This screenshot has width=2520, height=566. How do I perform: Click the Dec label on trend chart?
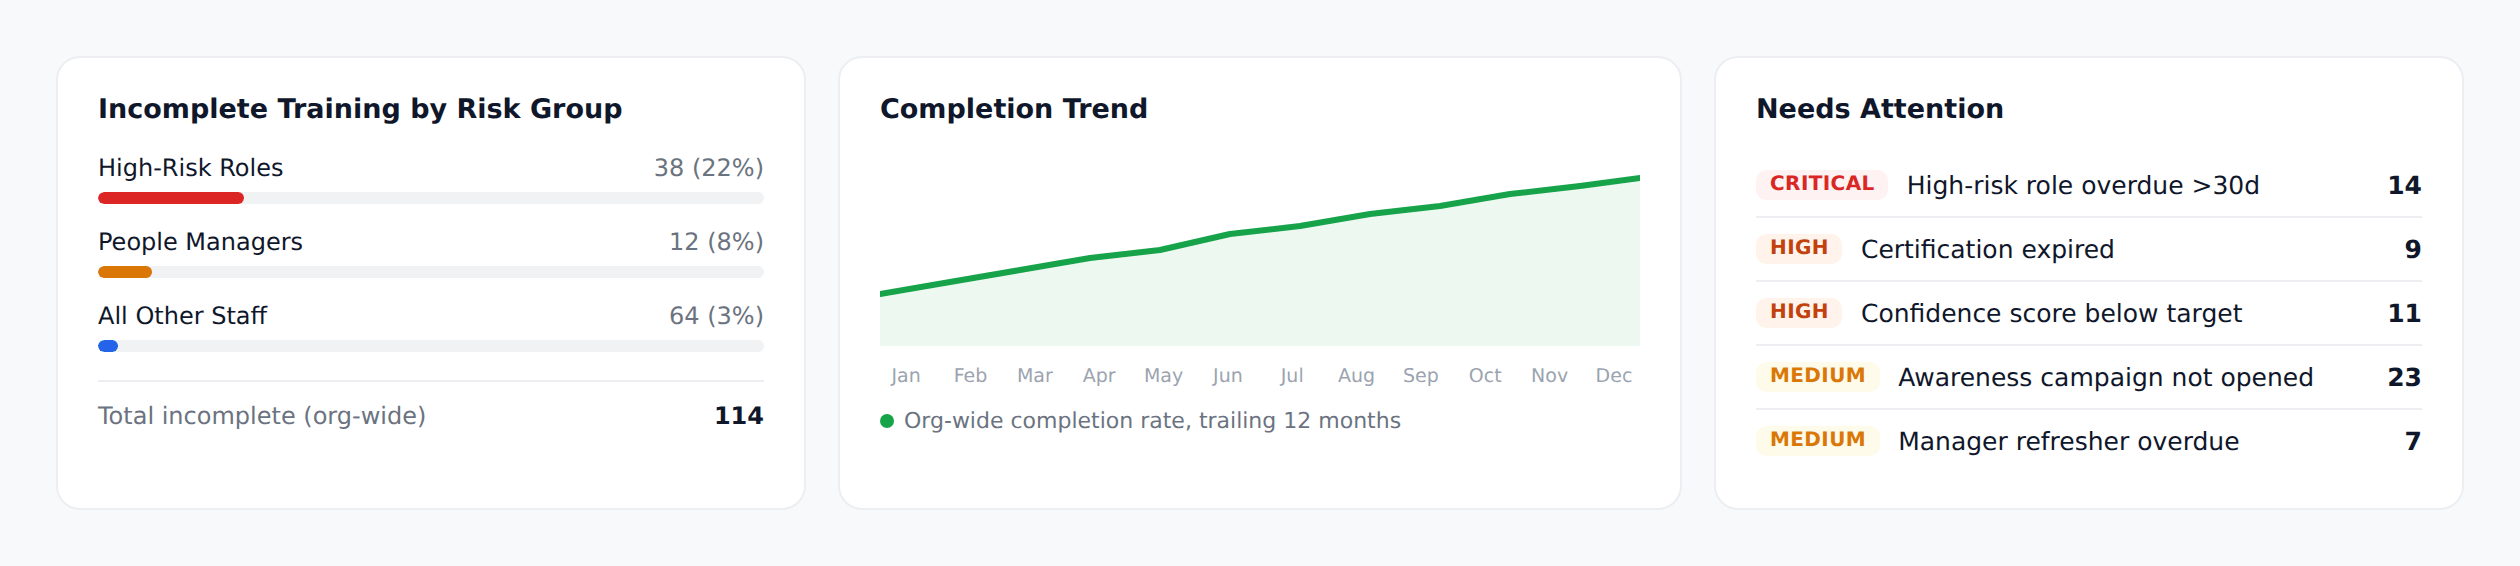click(x=1613, y=376)
